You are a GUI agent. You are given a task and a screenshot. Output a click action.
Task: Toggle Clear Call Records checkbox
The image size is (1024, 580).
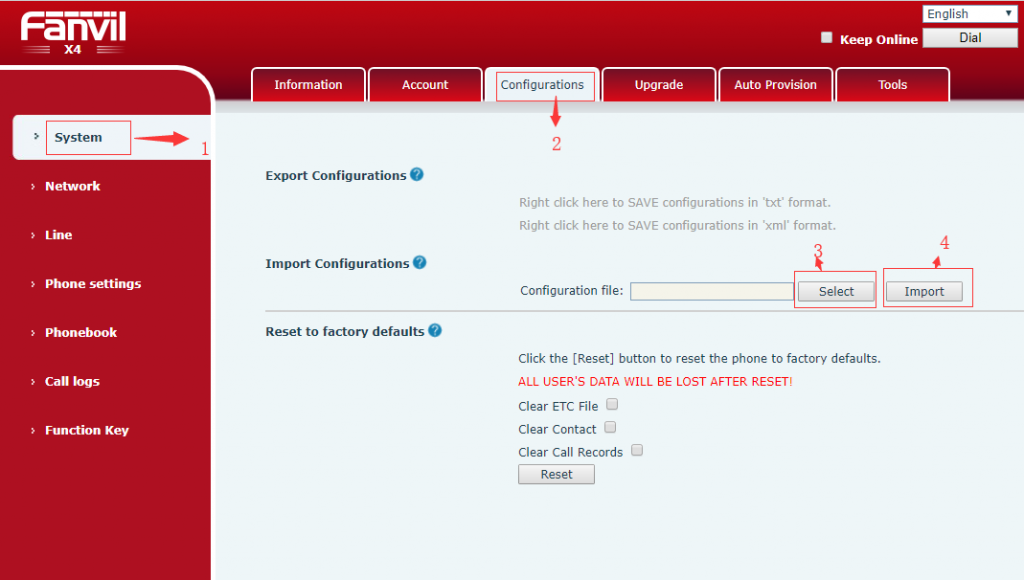(x=637, y=451)
